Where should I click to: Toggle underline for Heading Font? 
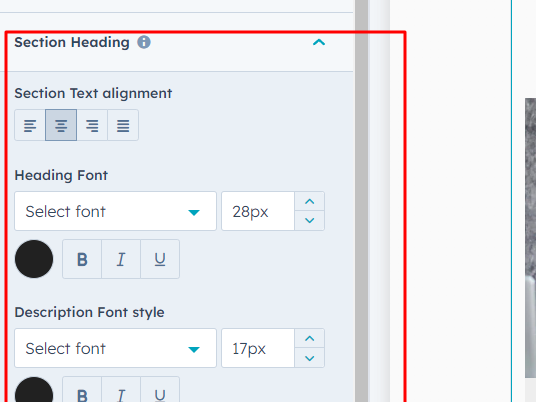[160, 259]
